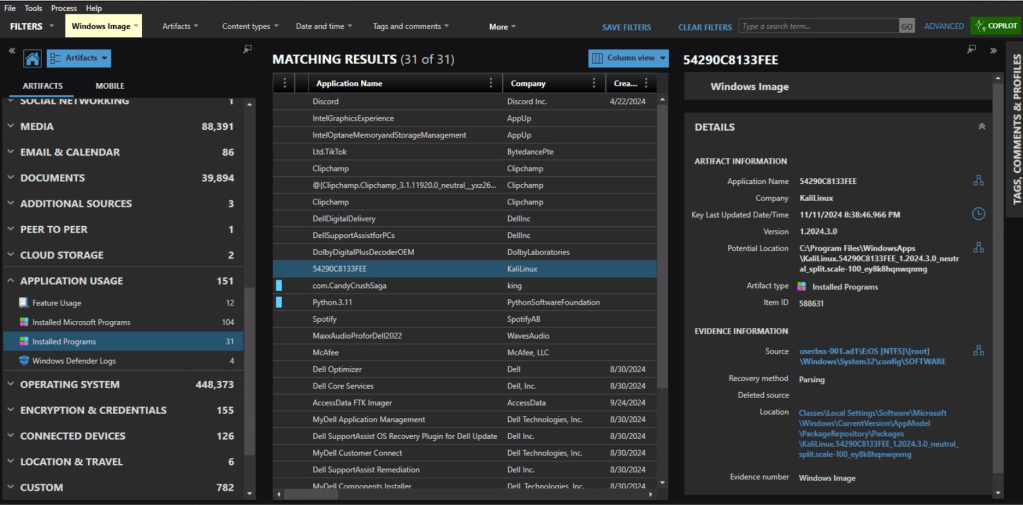
Task: Click the clock icon beside Key Last Updated
Action: [x=978, y=214]
